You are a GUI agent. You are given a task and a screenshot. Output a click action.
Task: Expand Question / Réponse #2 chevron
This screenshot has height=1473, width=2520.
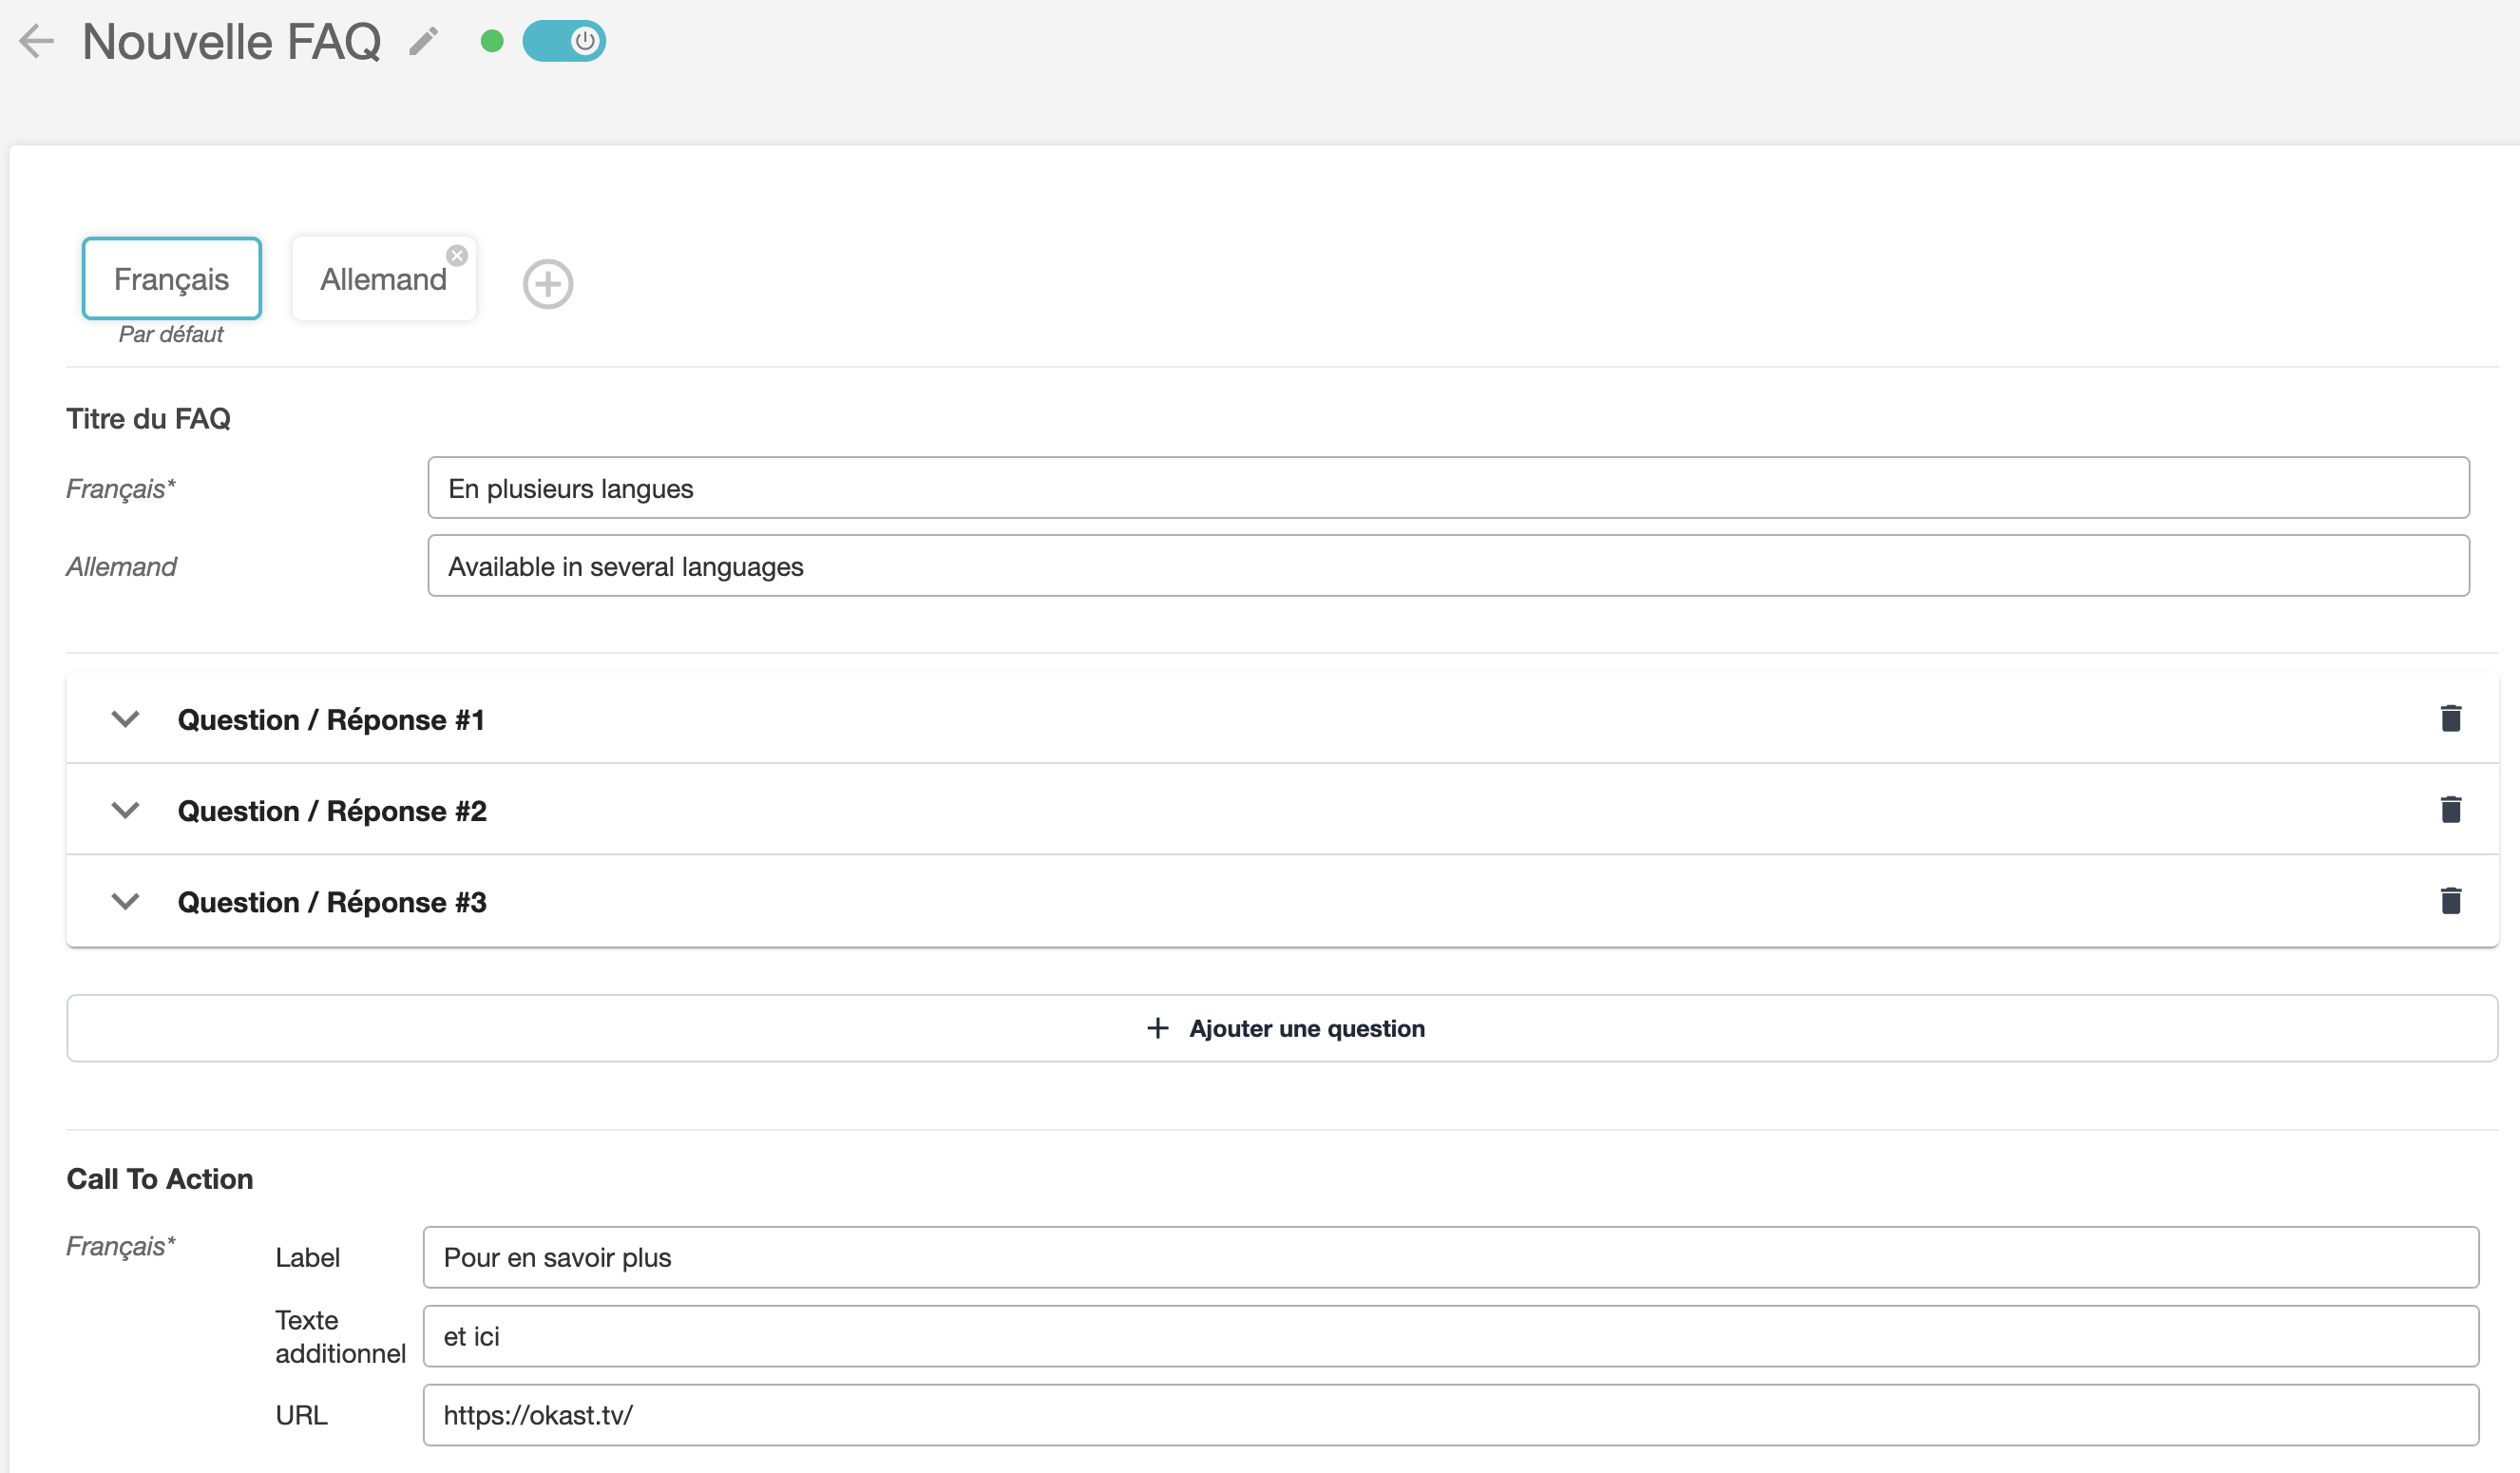tap(125, 810)
